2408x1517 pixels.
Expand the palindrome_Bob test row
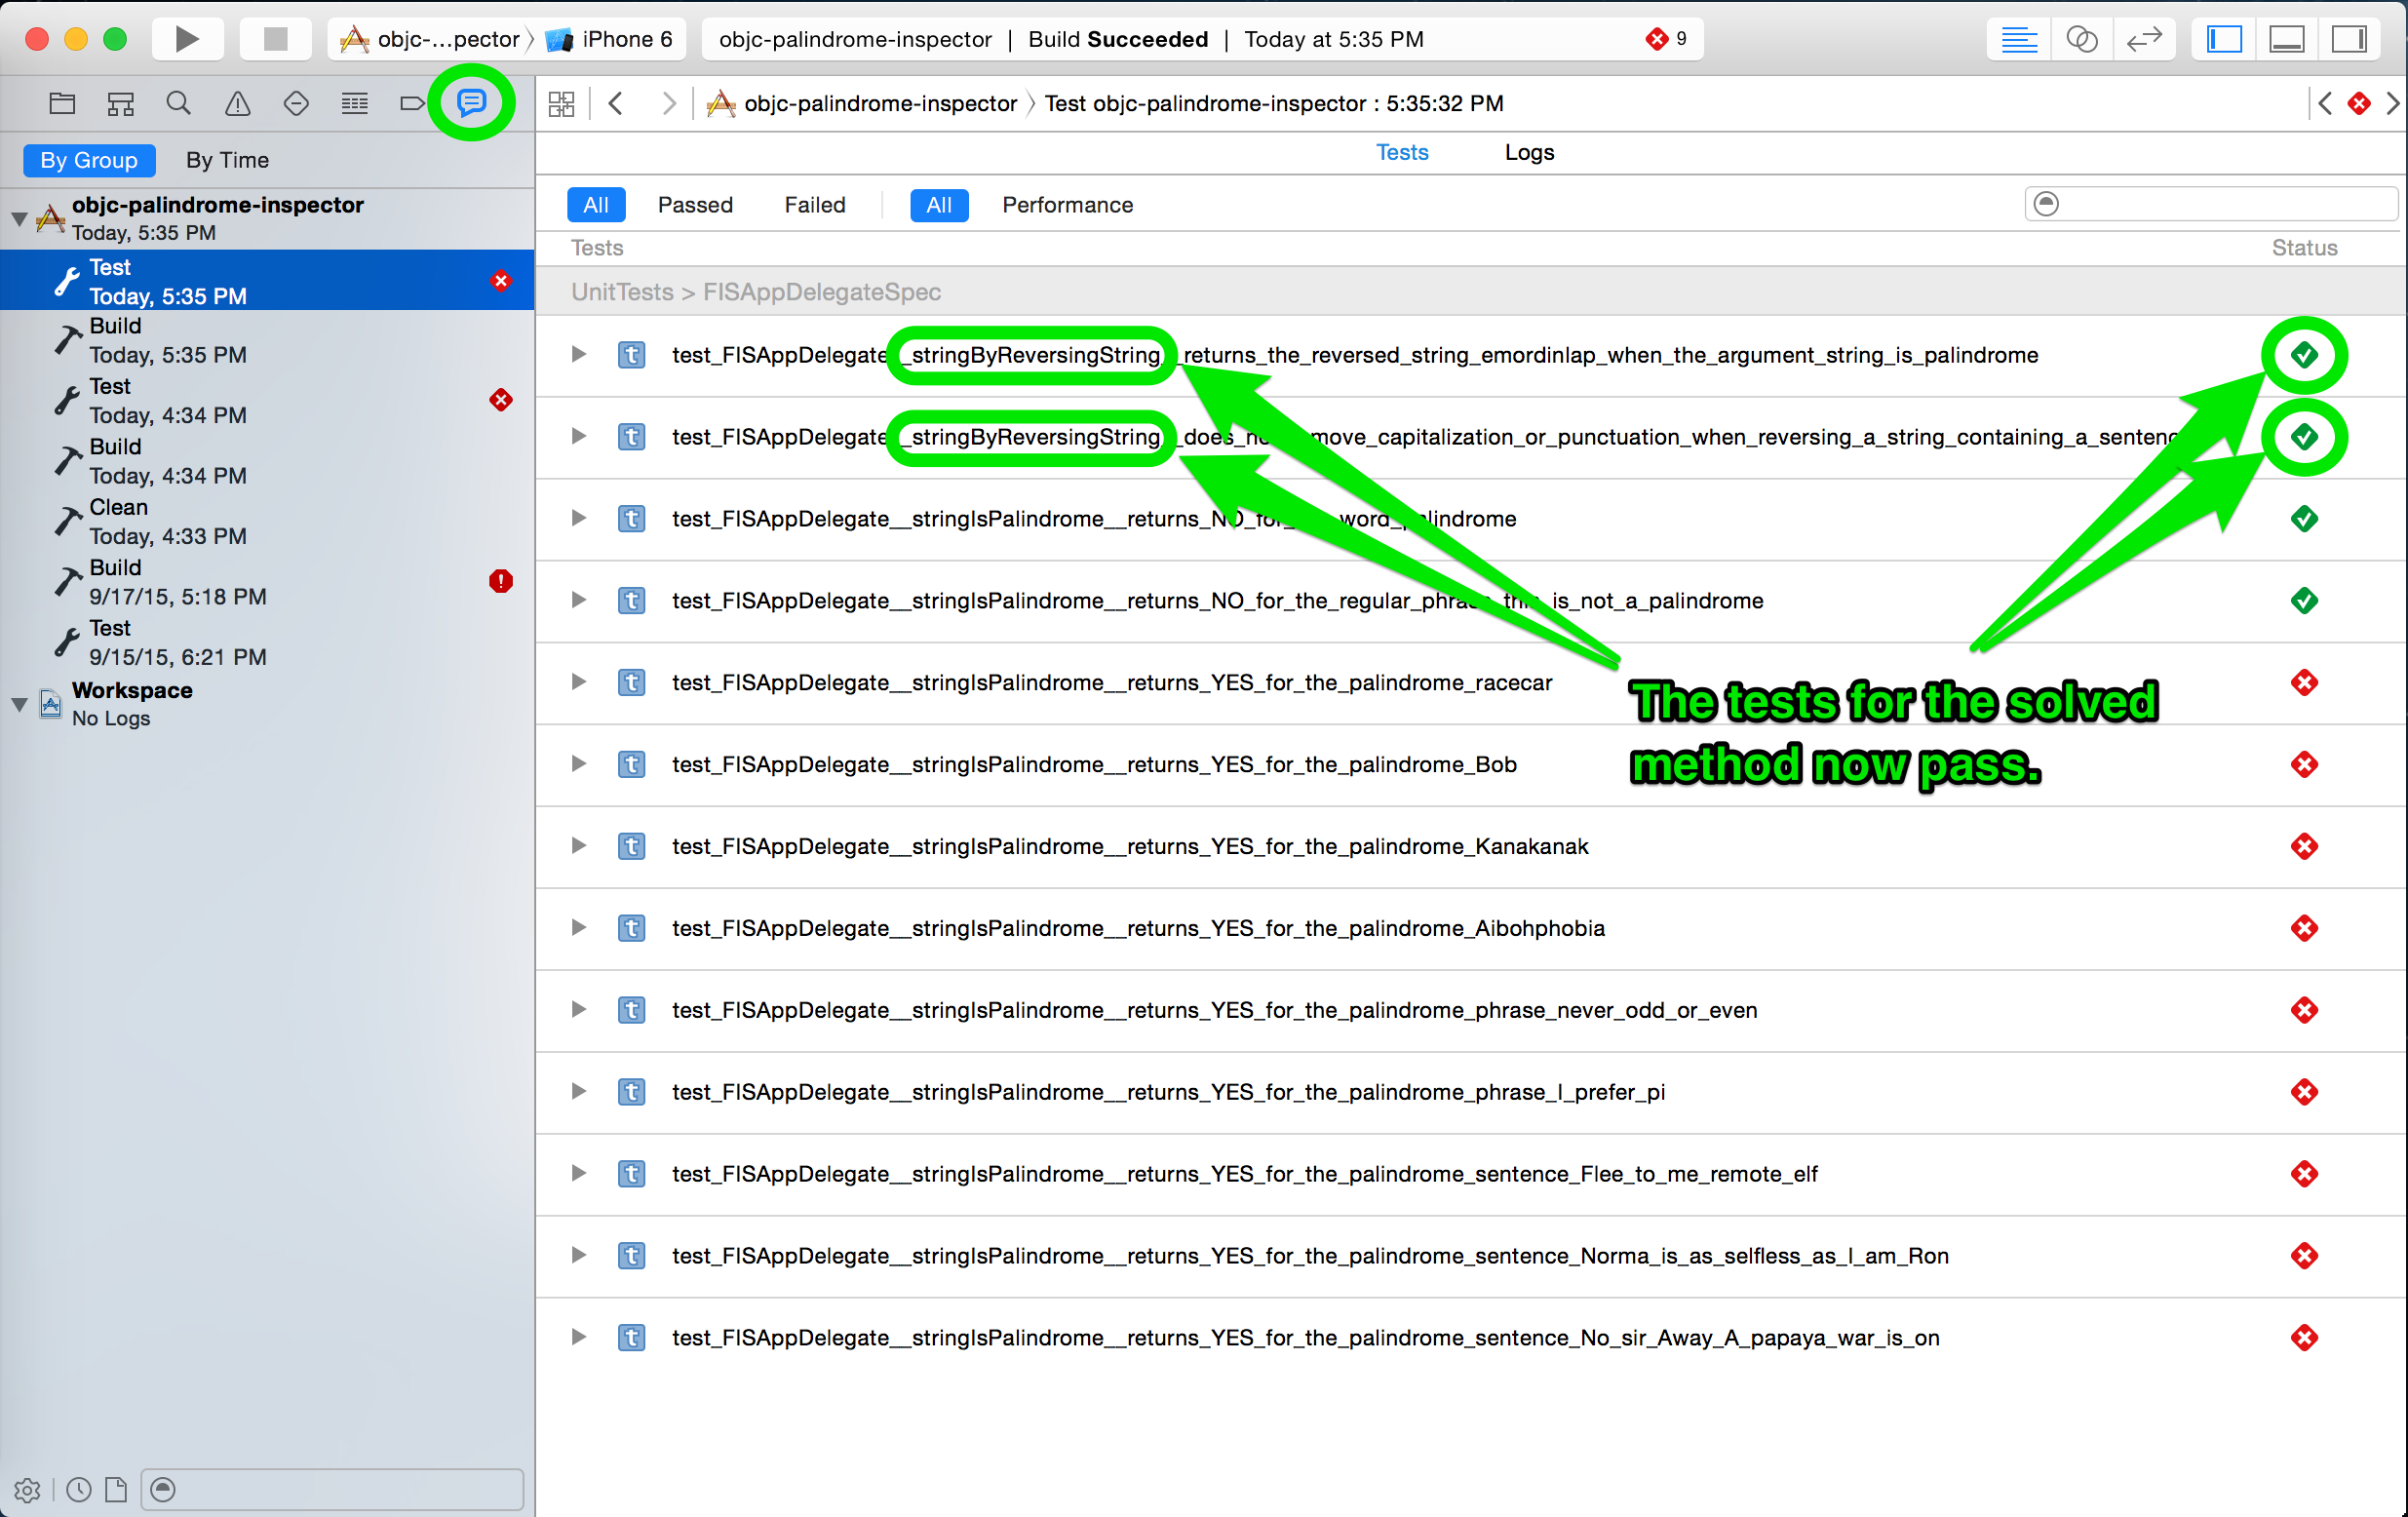coord(578,764)
